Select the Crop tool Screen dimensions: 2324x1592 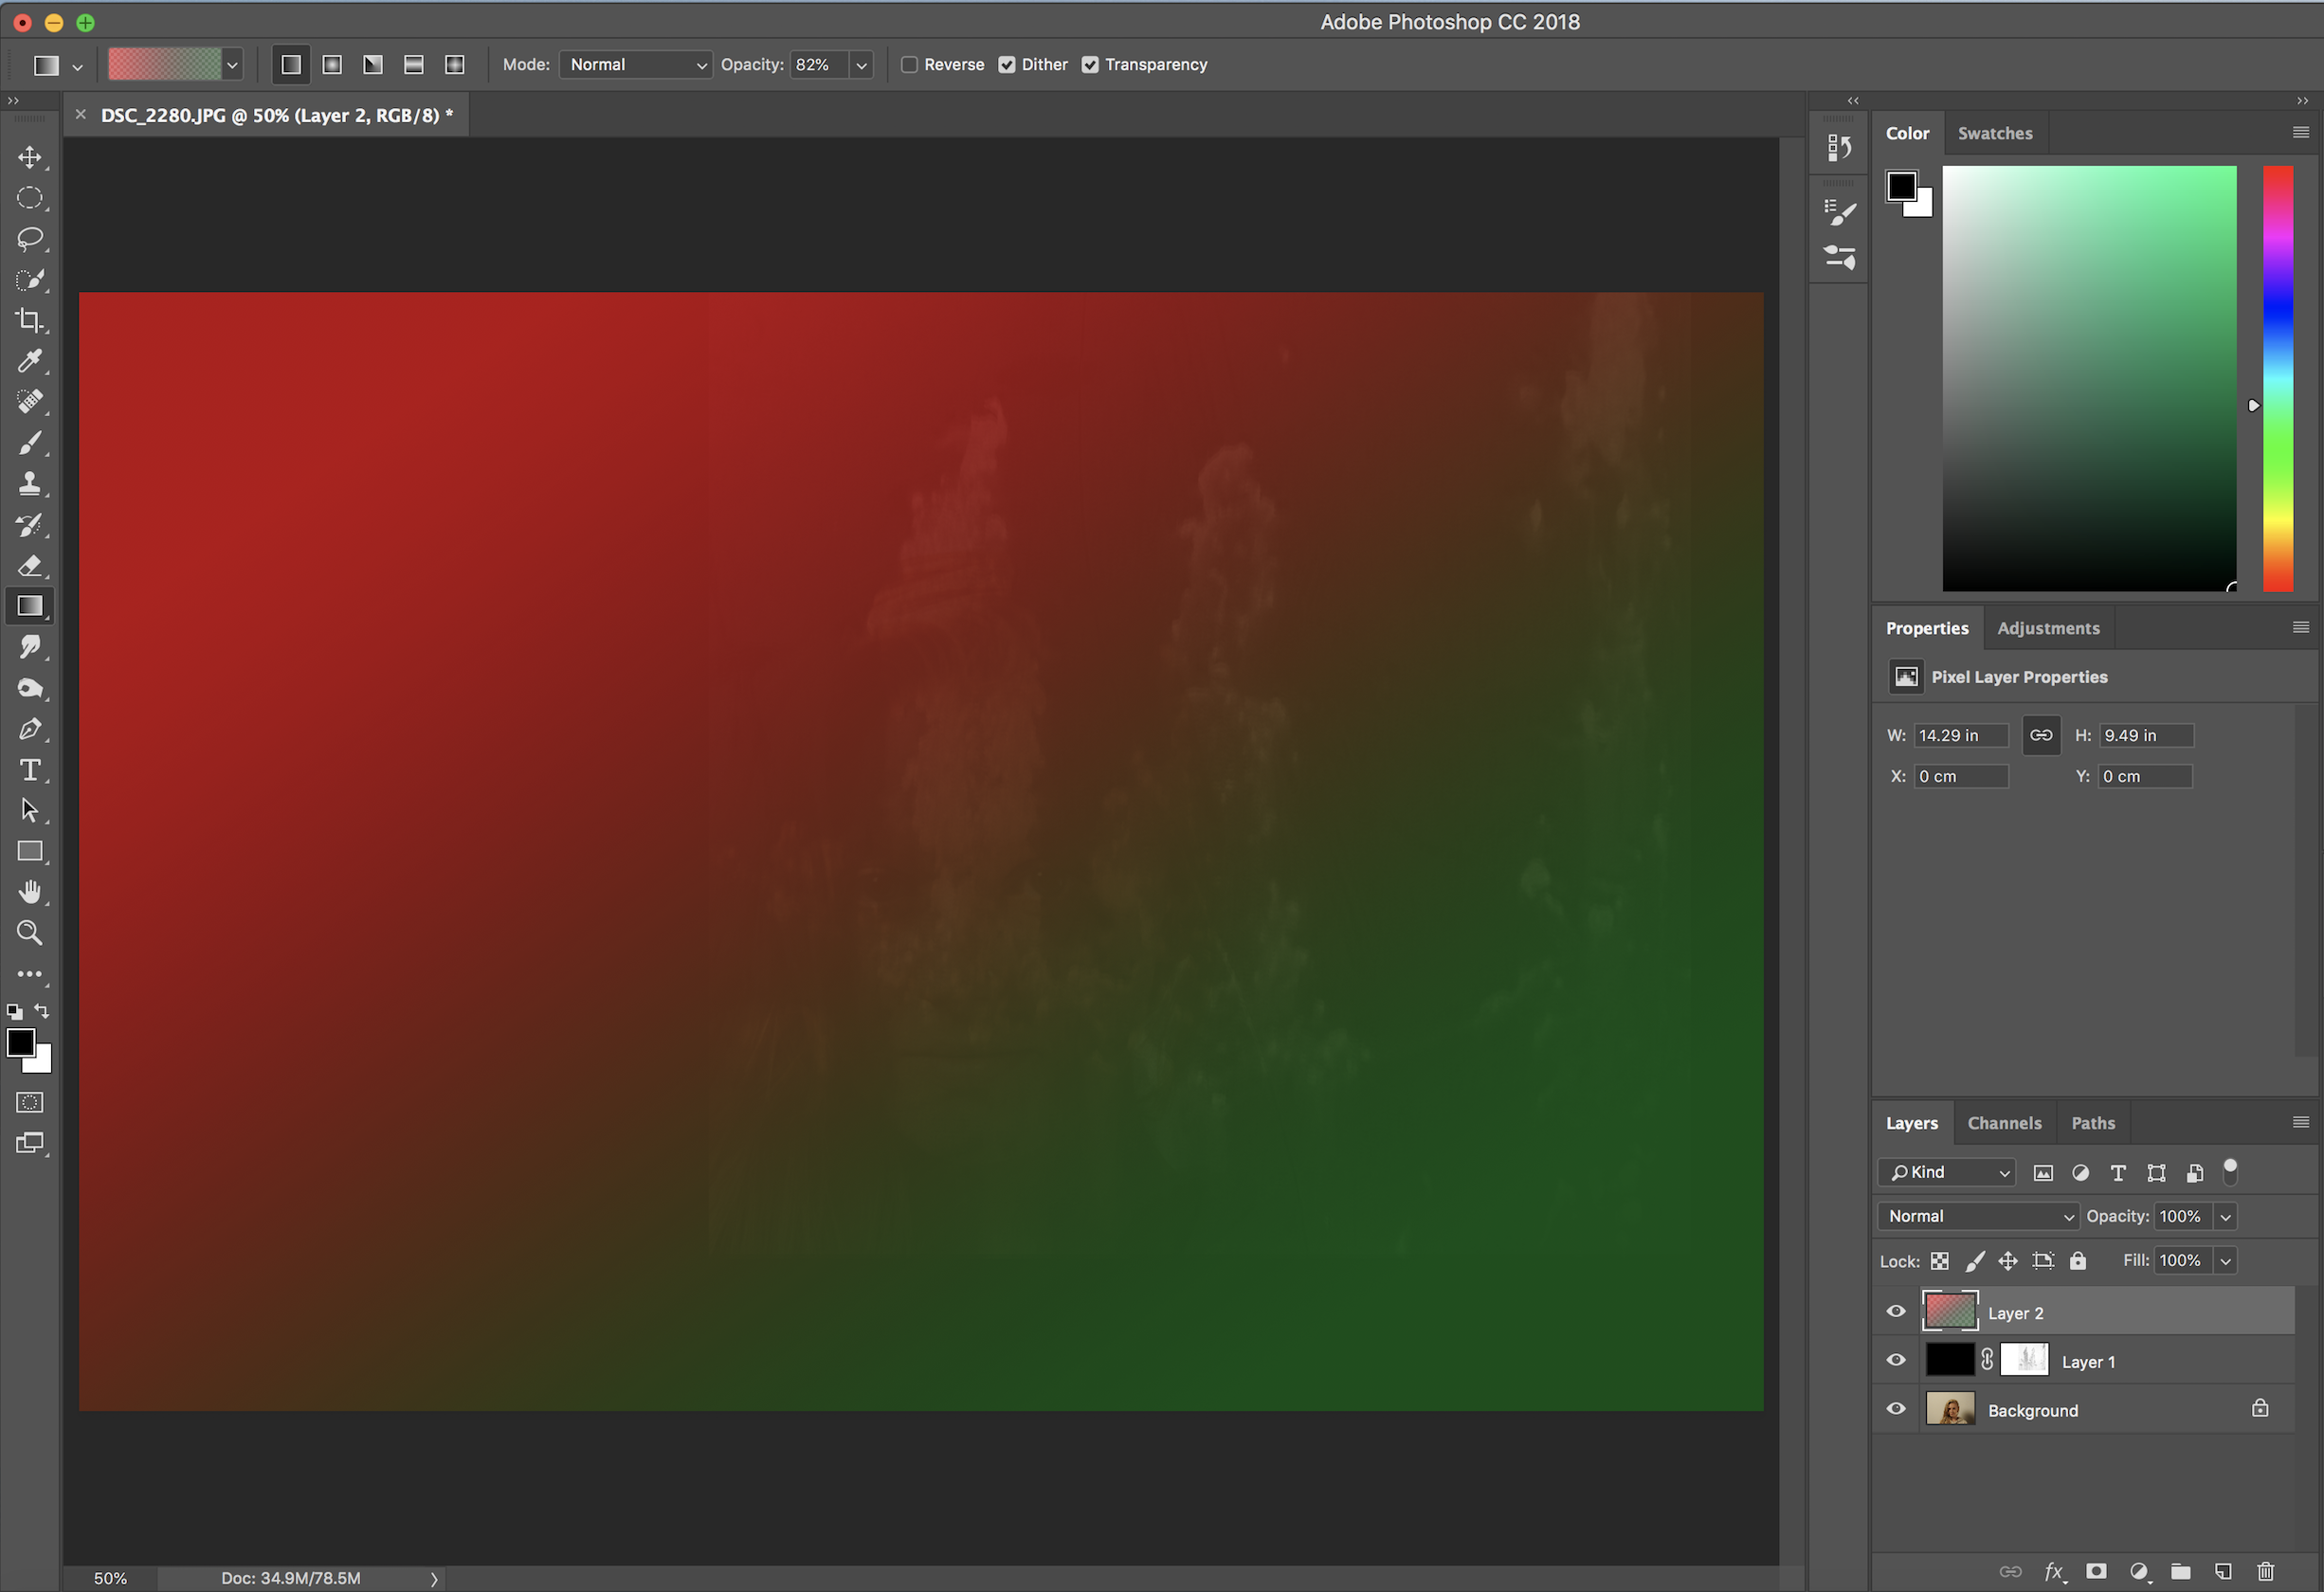(x=30, y=320)
